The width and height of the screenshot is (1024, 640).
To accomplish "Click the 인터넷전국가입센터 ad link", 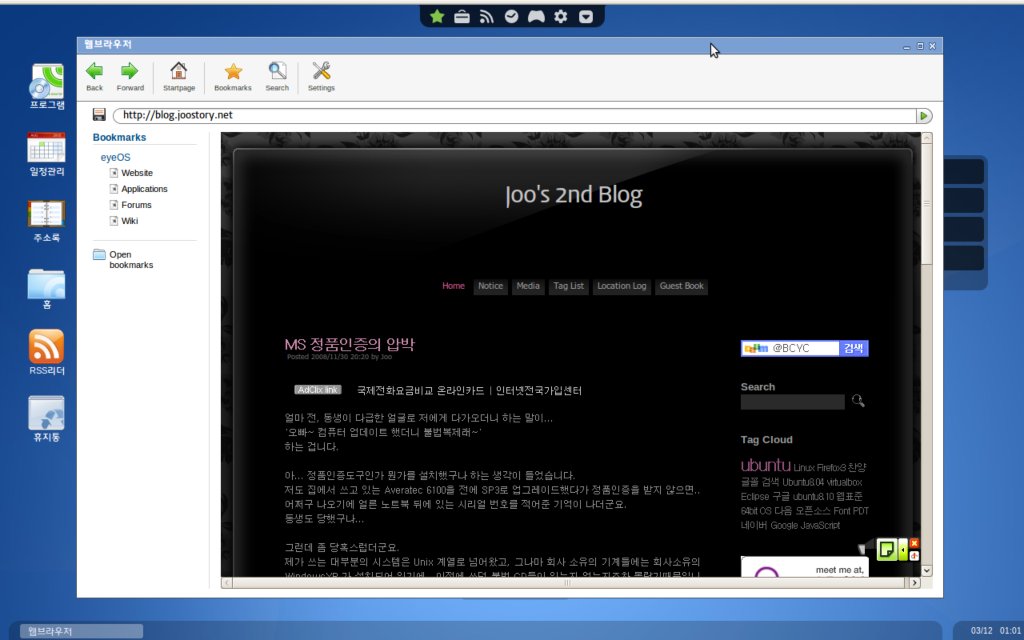I will click(x=539, y=391).
